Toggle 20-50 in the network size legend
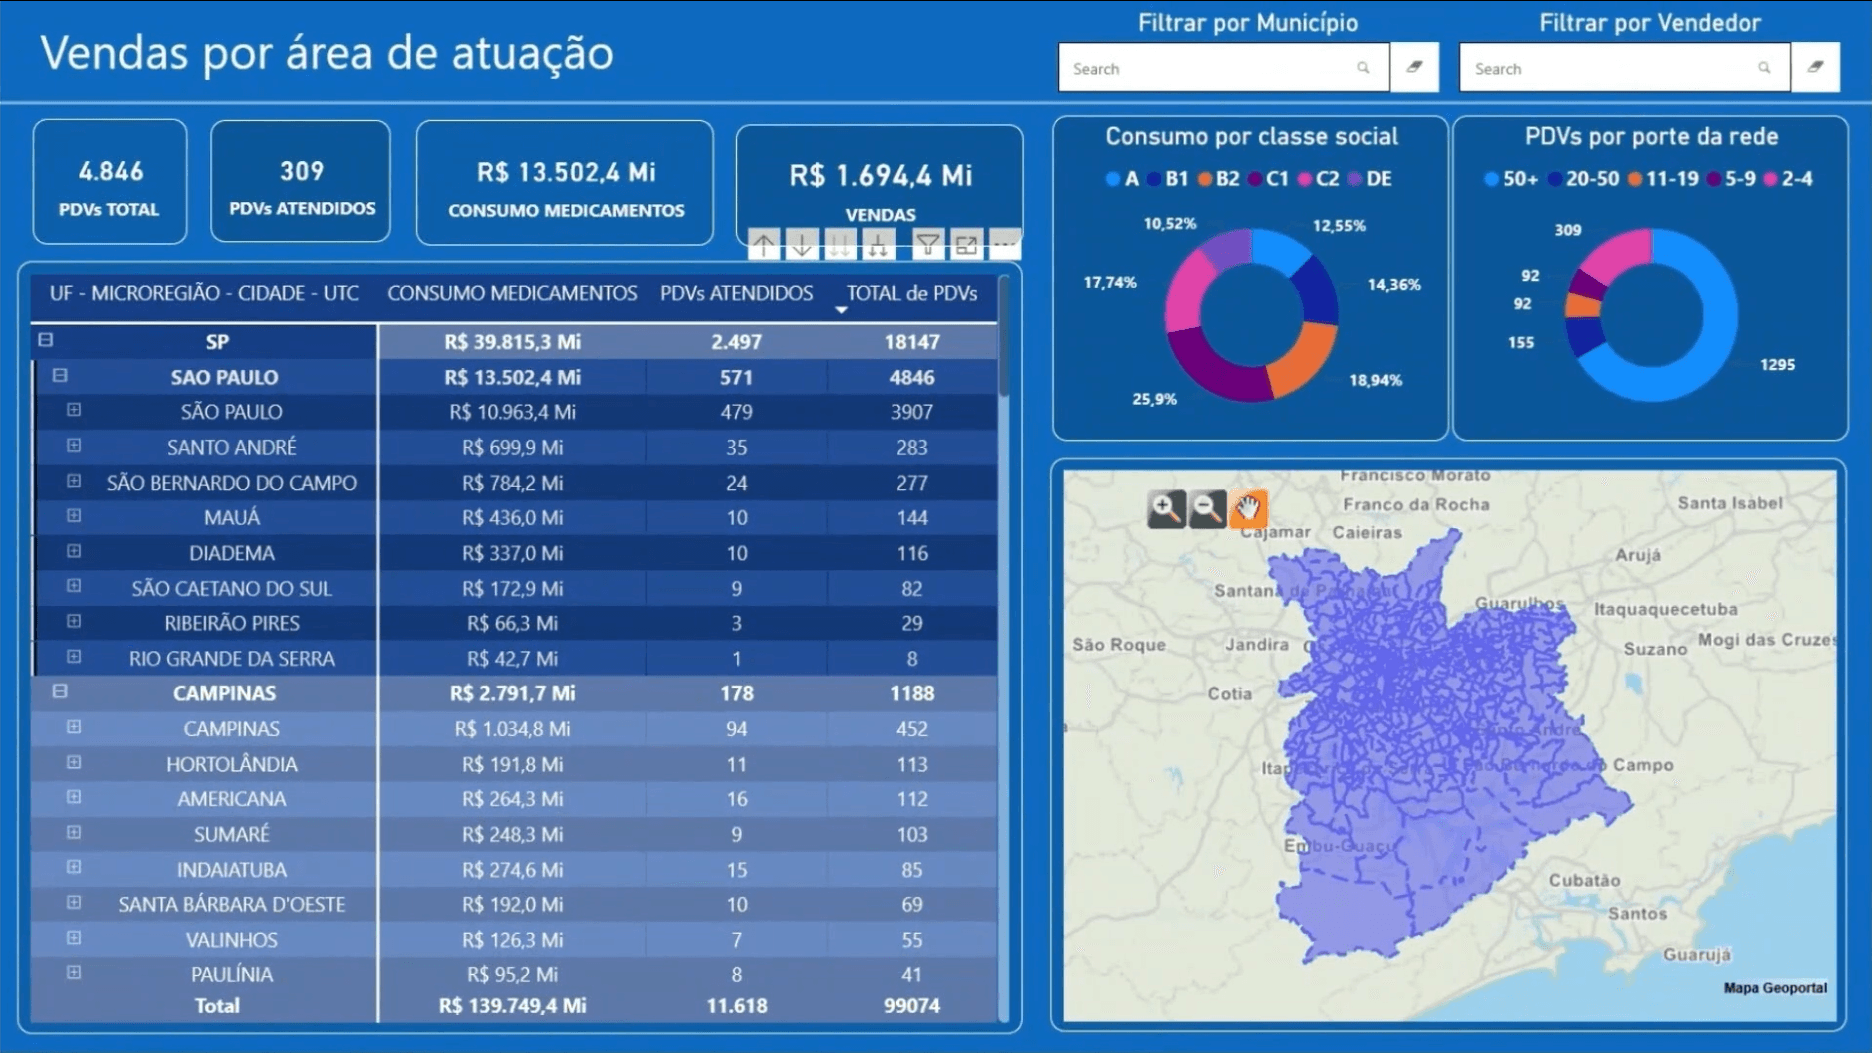Image resolution: width=1872 pixels, height=1053 pixels. click(1583, 179)
